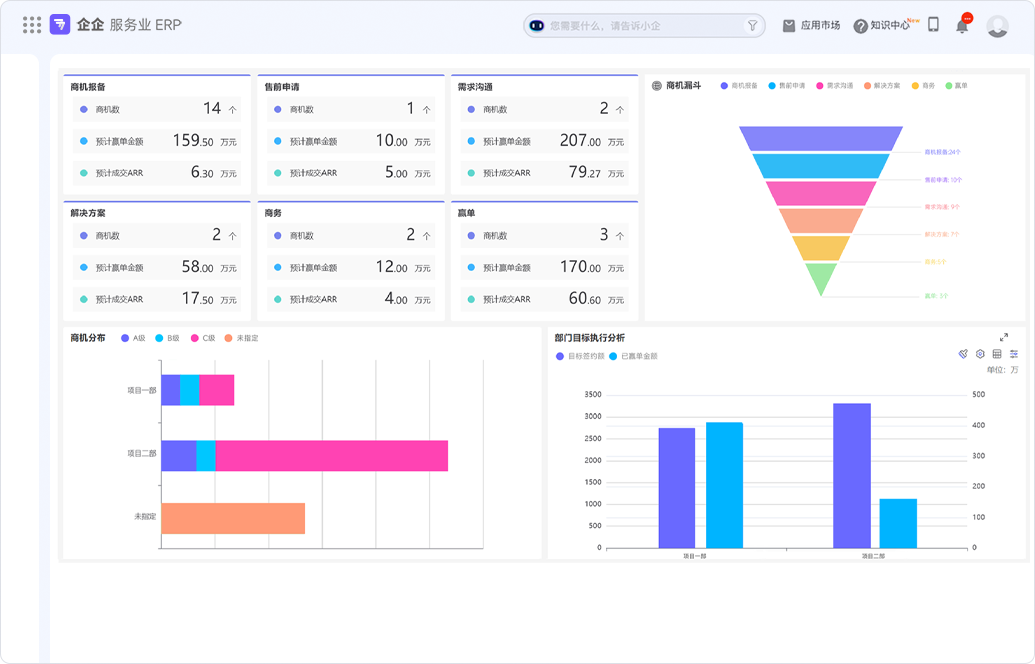Open 应用市场 from the top bar
This screenshot has height=664, width=1035.
coord(811,26)
